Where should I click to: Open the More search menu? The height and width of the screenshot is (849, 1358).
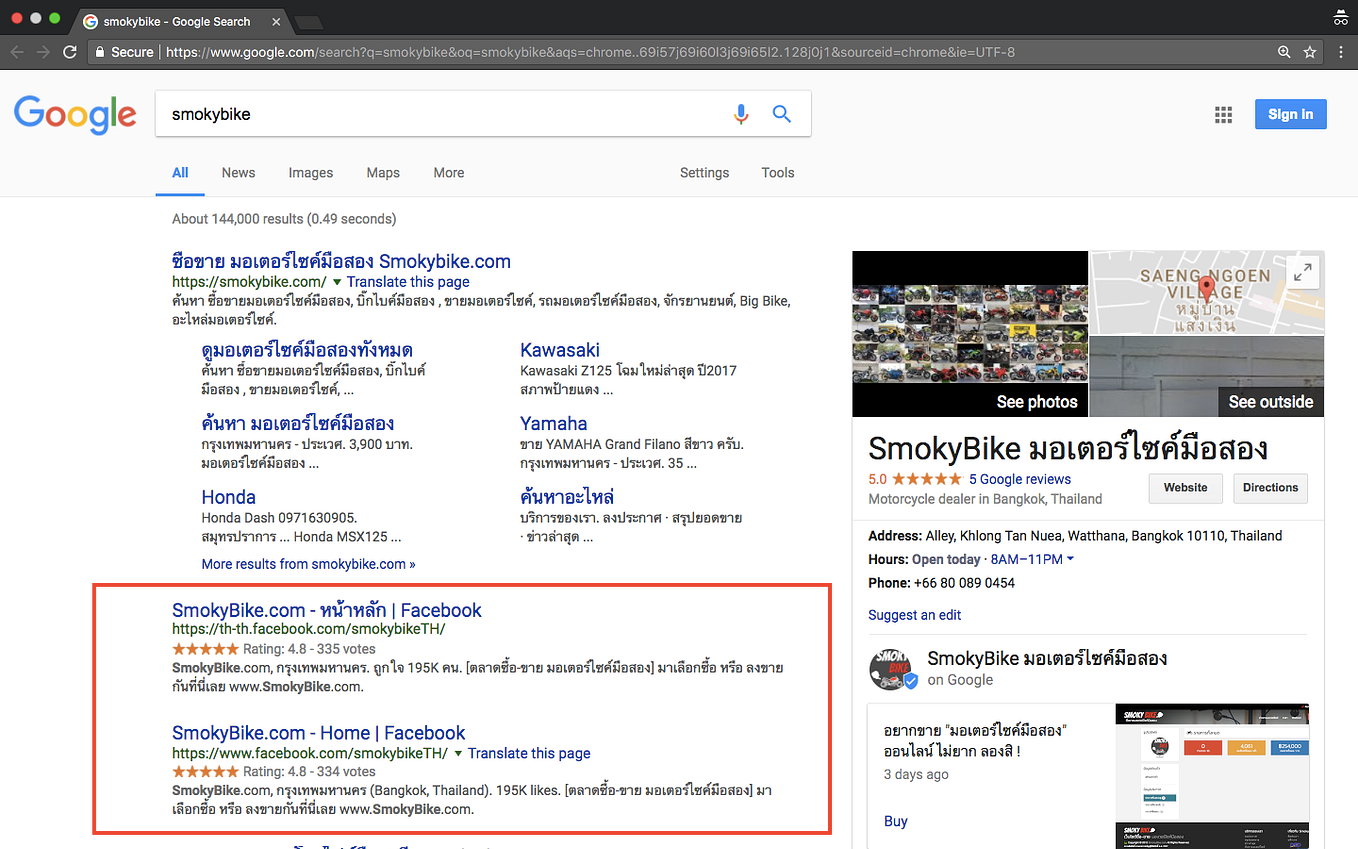point(449,172)
